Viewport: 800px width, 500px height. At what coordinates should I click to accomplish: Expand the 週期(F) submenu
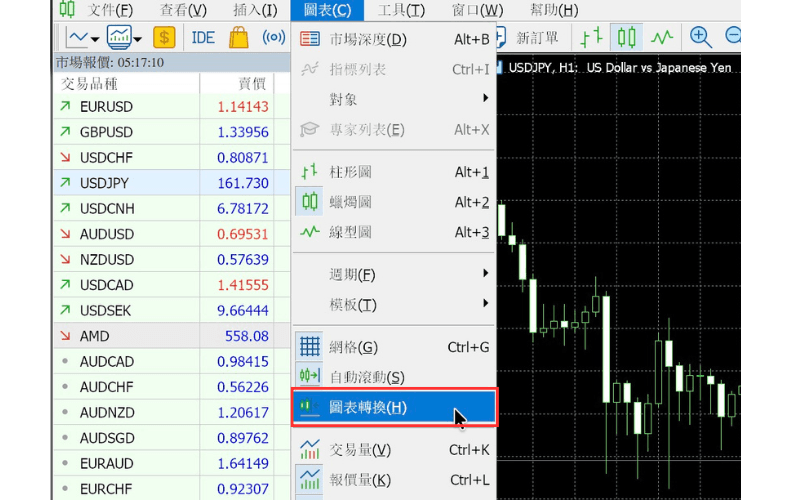point(394,274)
